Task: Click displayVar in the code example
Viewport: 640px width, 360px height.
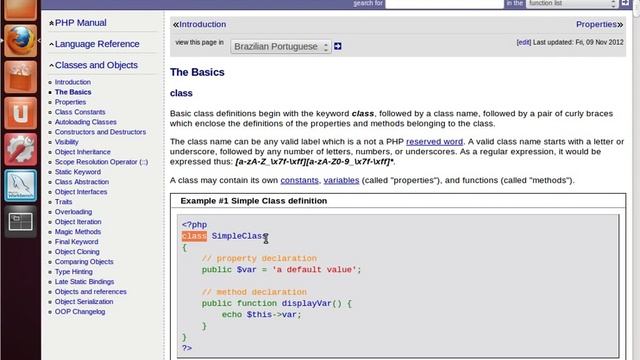Action: click(x=306, y=304)
